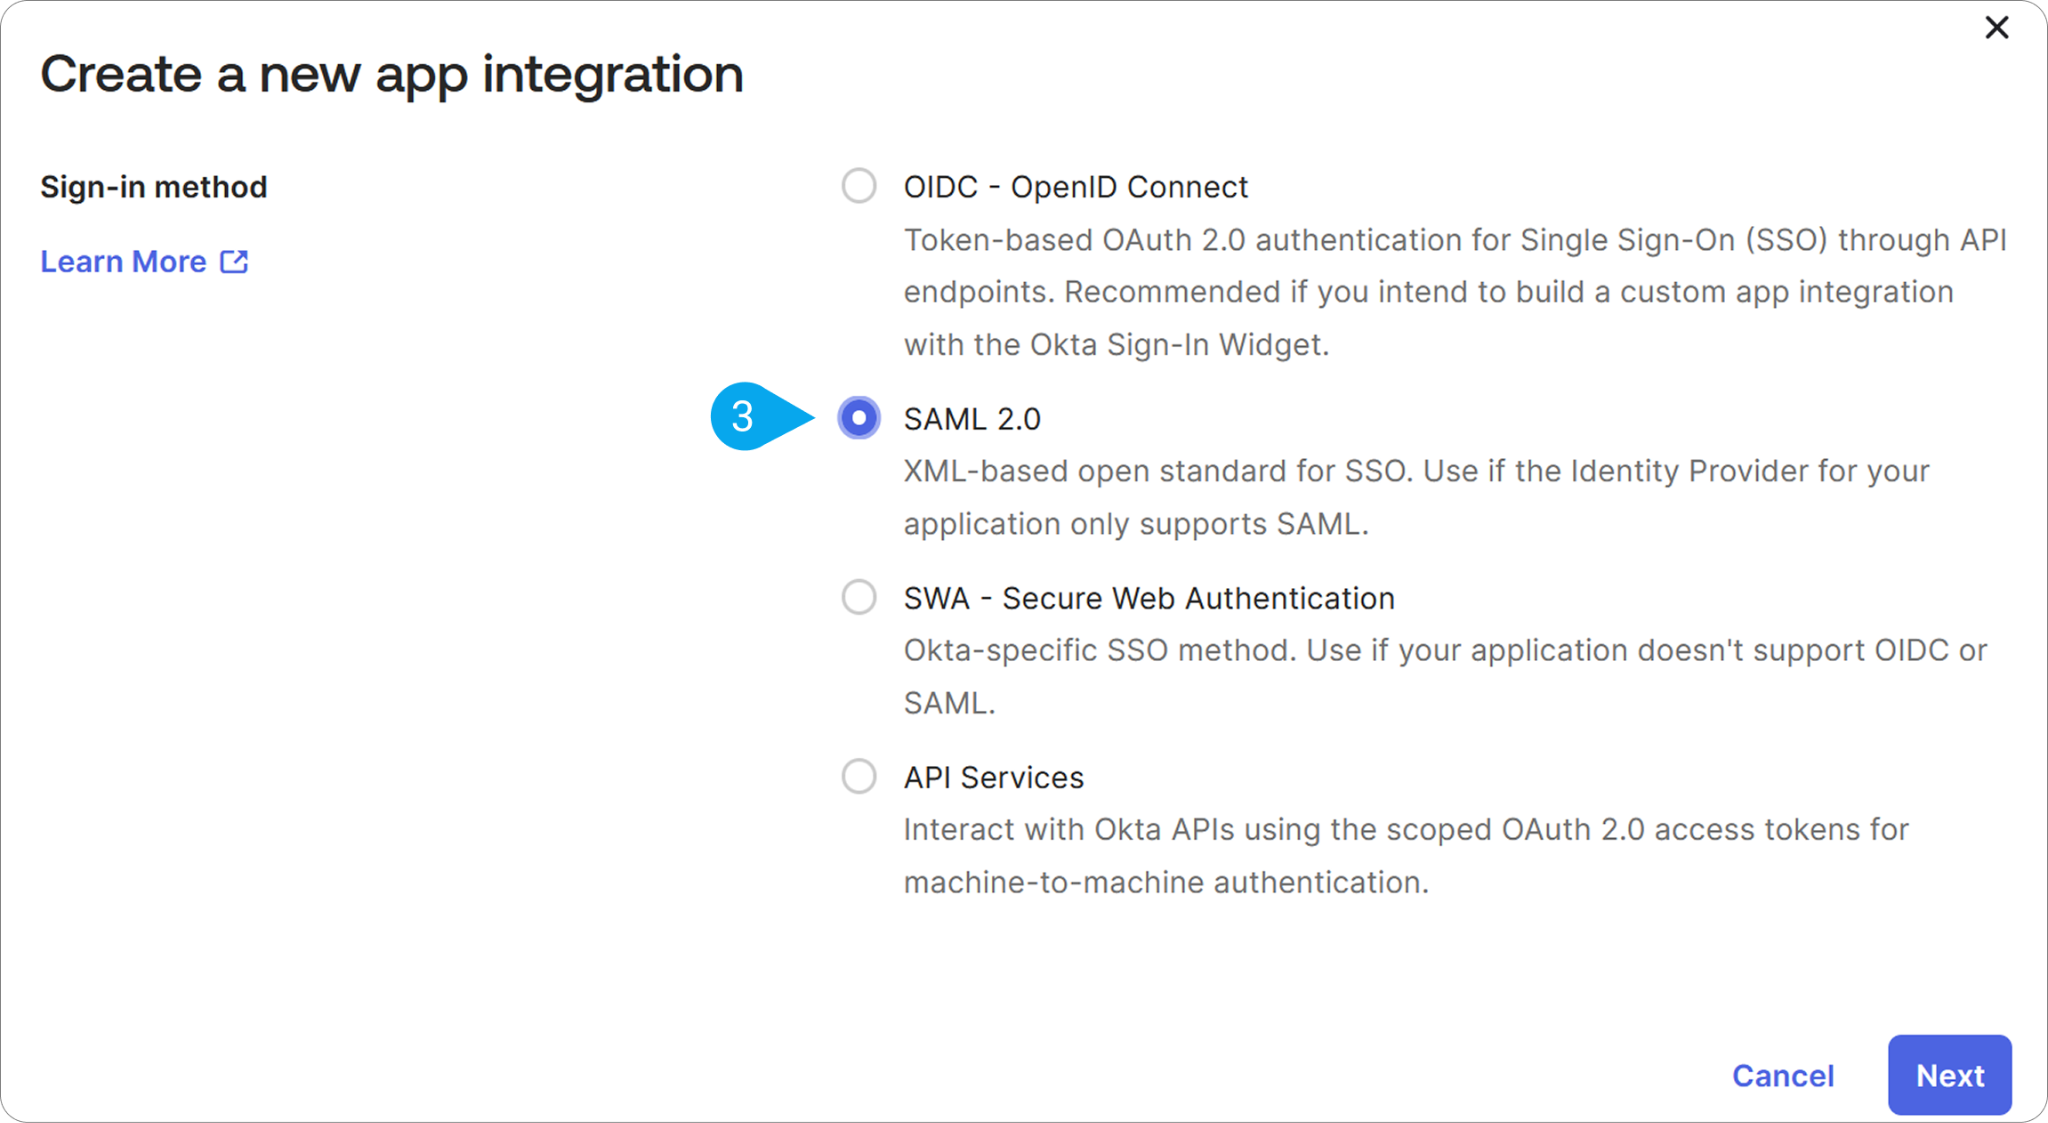Screen dimensions: 2048x1123
Task: Click the external link icon beside Learn More
Action: point(234,262)
